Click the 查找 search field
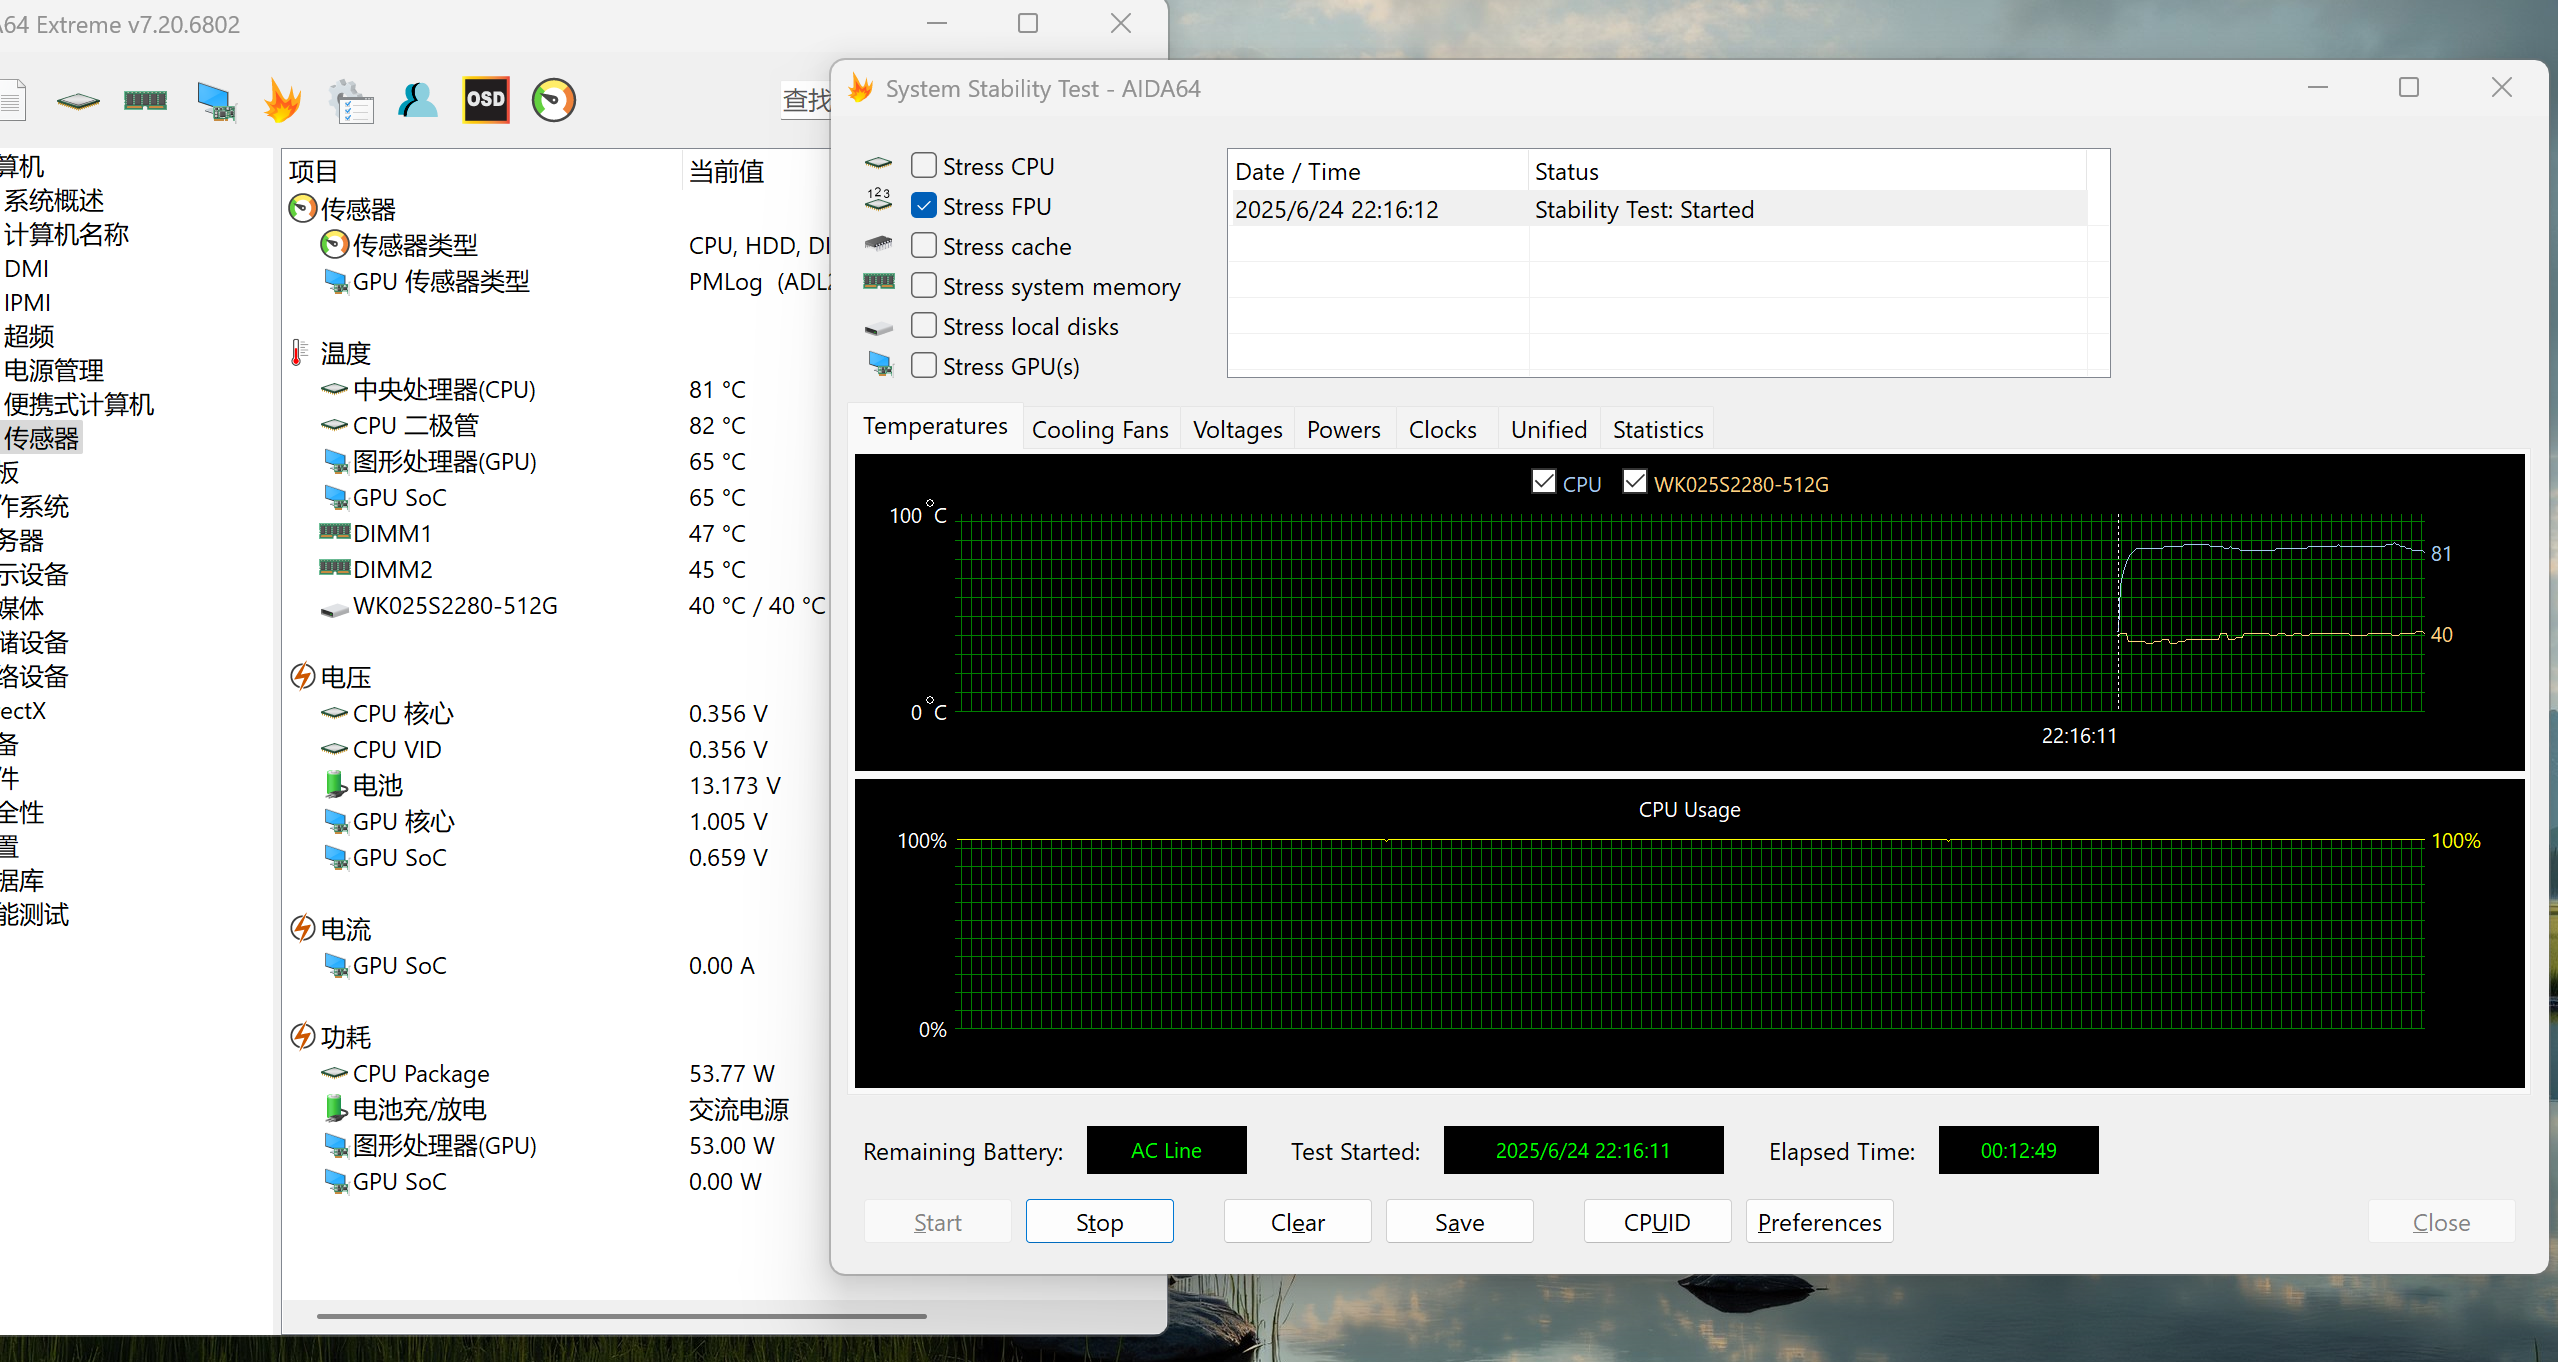 coord(806,100)
